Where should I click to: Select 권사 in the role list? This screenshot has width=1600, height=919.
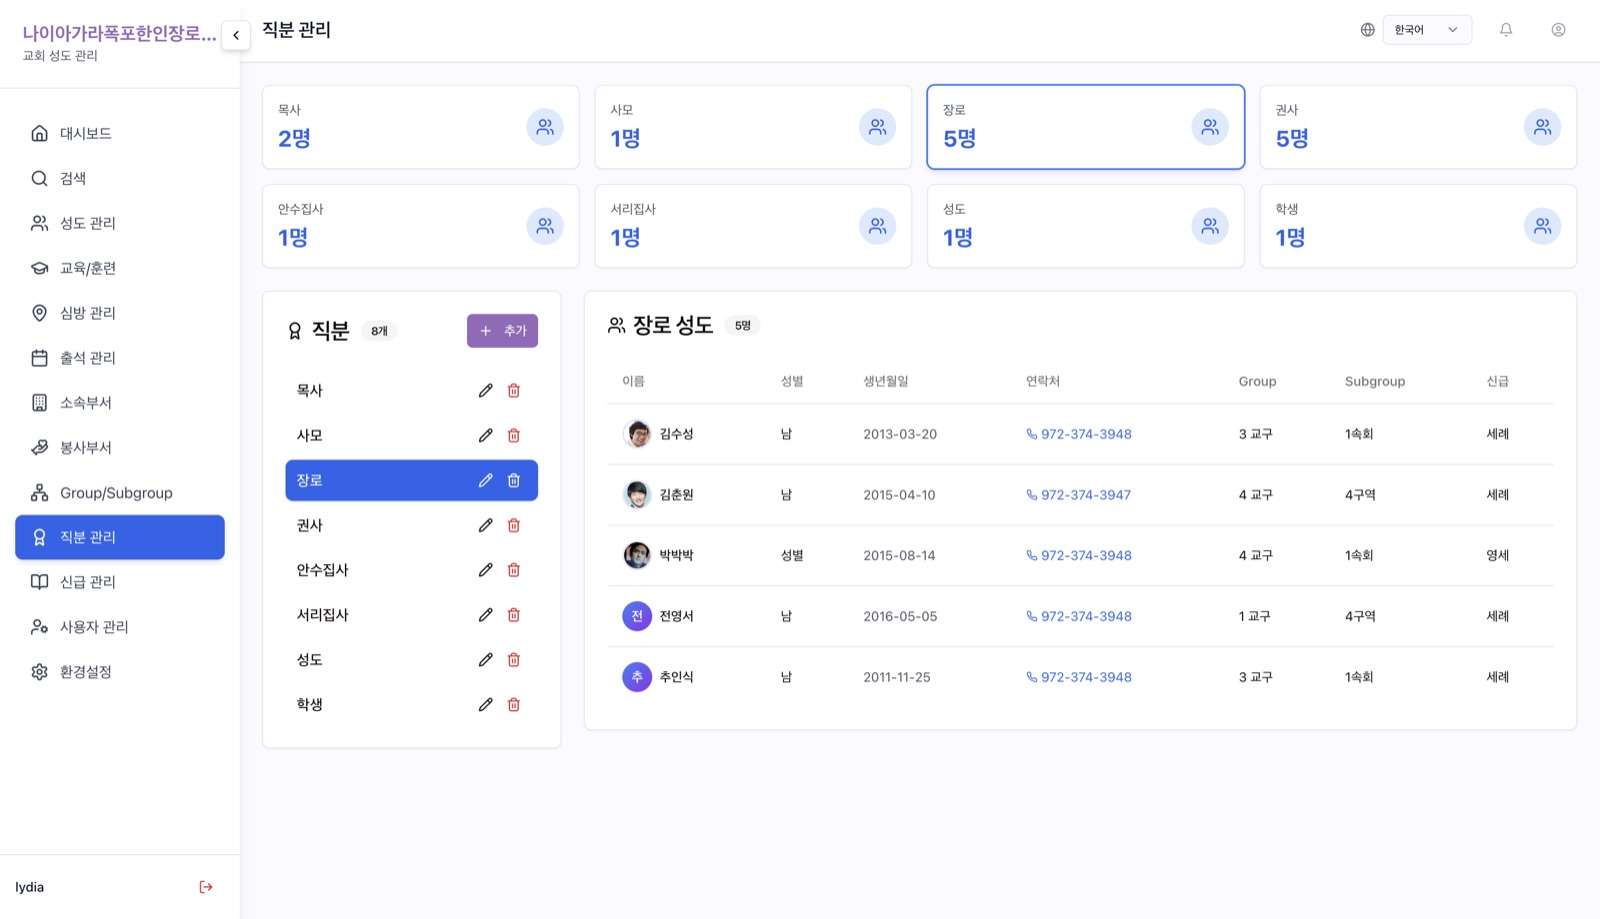tap(411, 525)
